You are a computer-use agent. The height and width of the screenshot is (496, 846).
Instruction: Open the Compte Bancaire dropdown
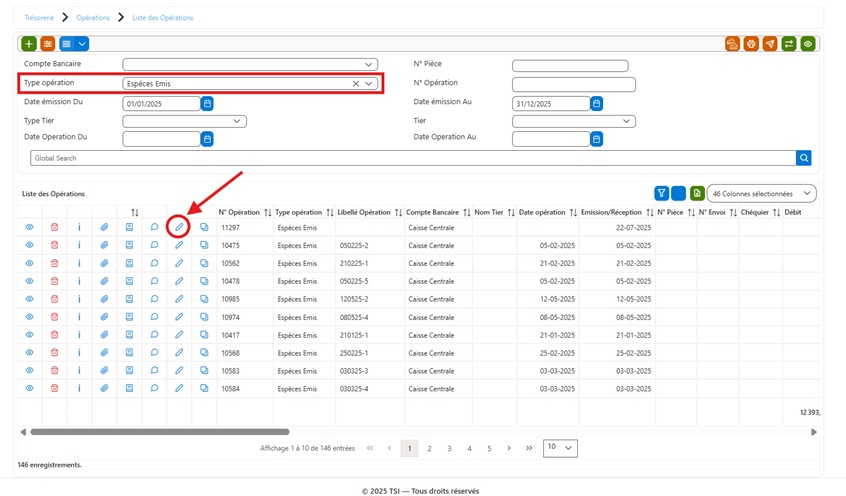[250, 65]
